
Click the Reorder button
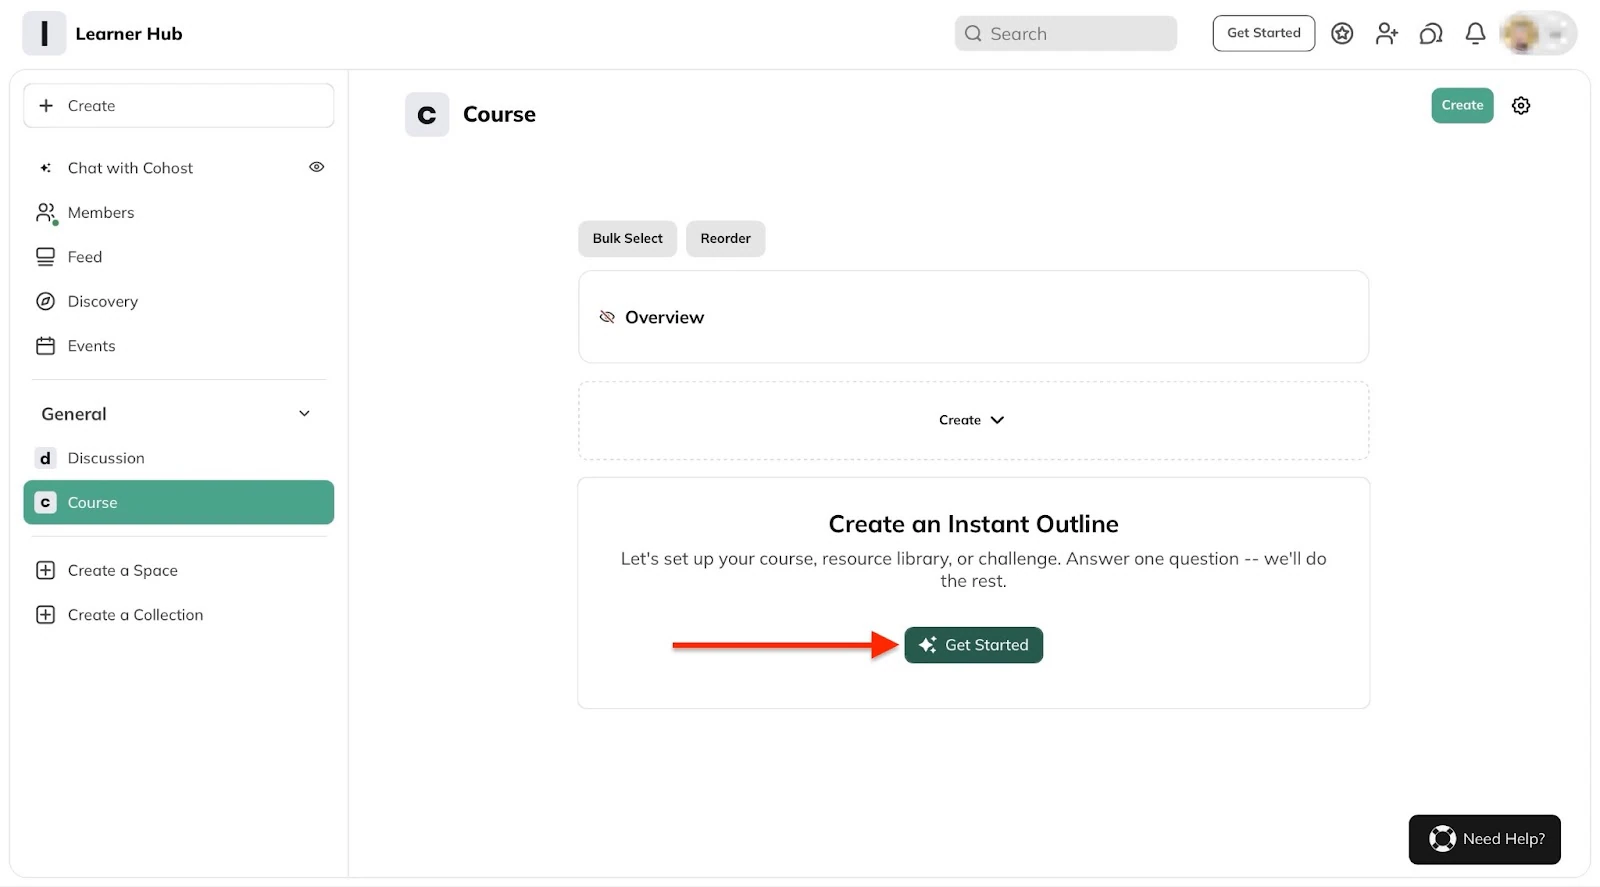click(x=725, y=238)
